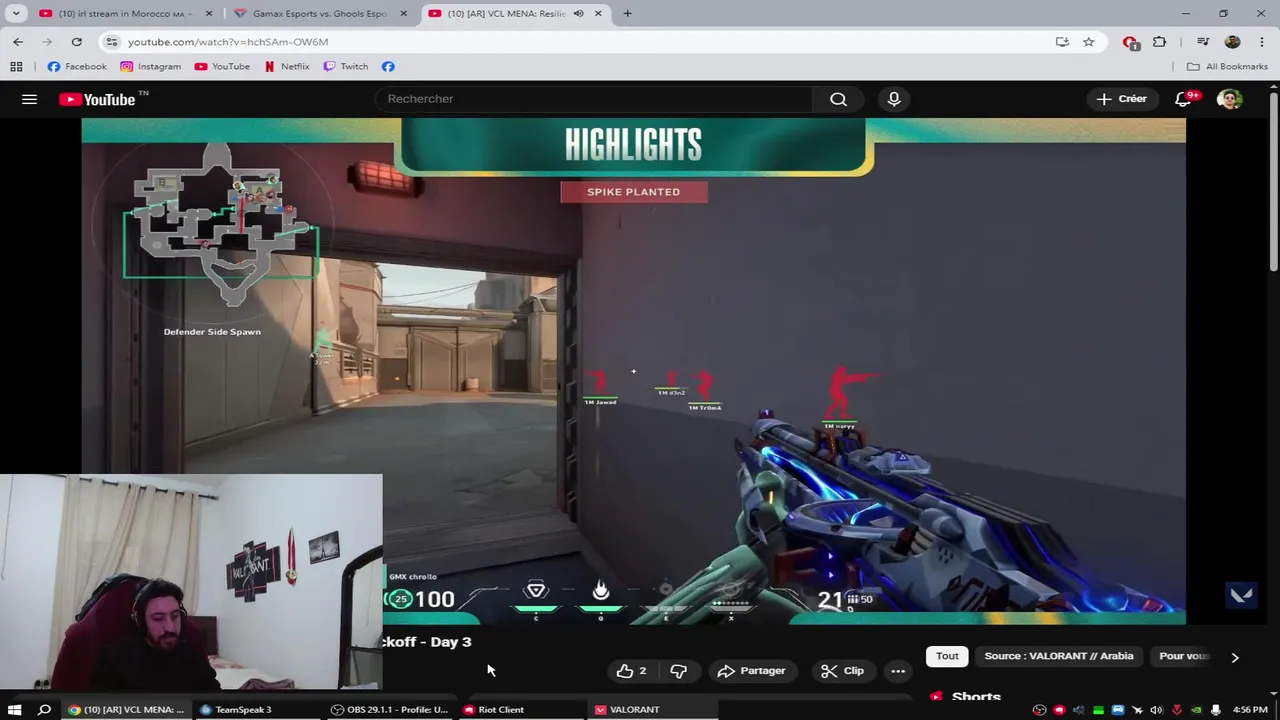This screenshot has height=720, width=1280.
Task: Open the Chrome profile avatar
Action: coord(1232,42)
